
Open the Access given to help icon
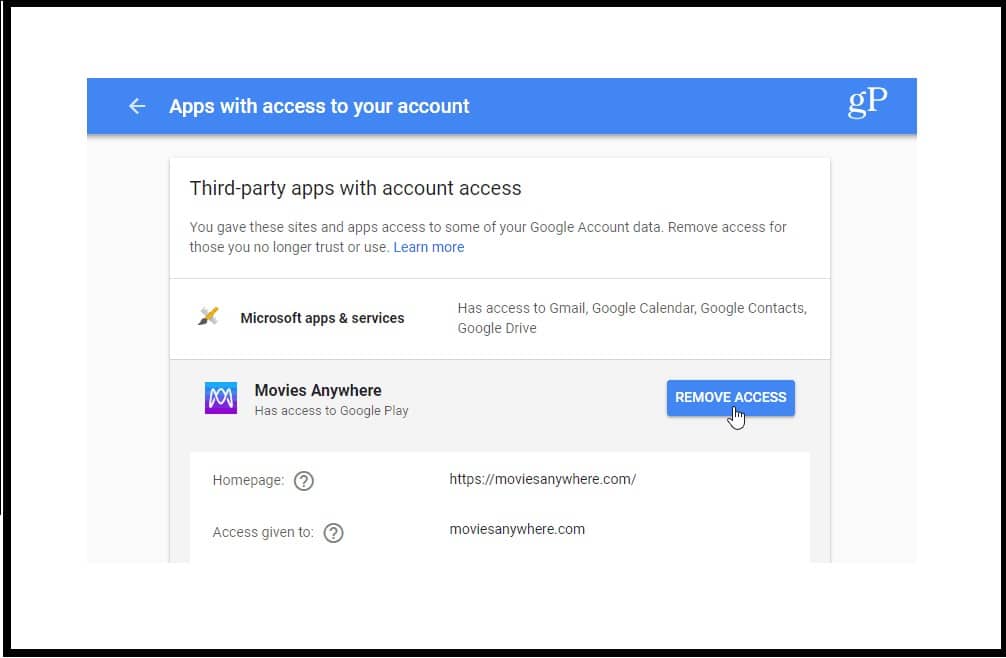333,532
